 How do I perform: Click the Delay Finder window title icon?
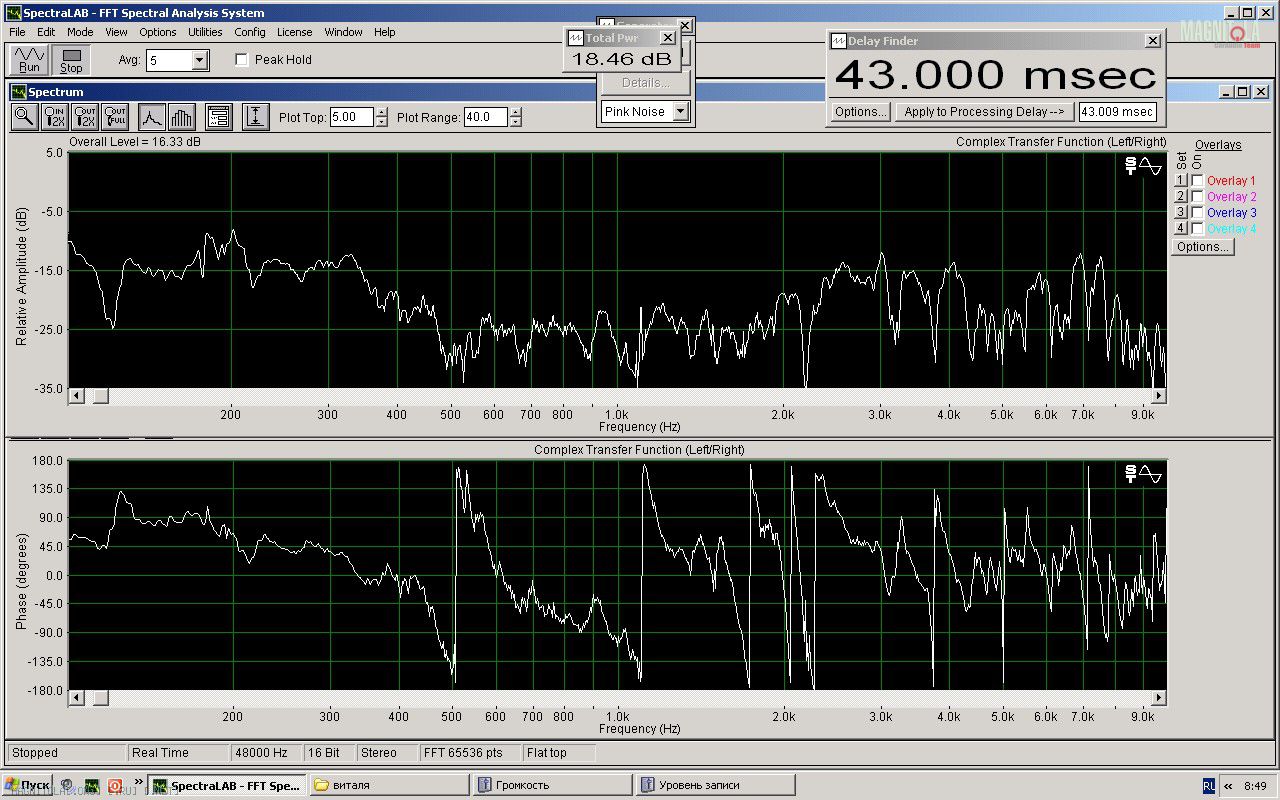(838, 41)
